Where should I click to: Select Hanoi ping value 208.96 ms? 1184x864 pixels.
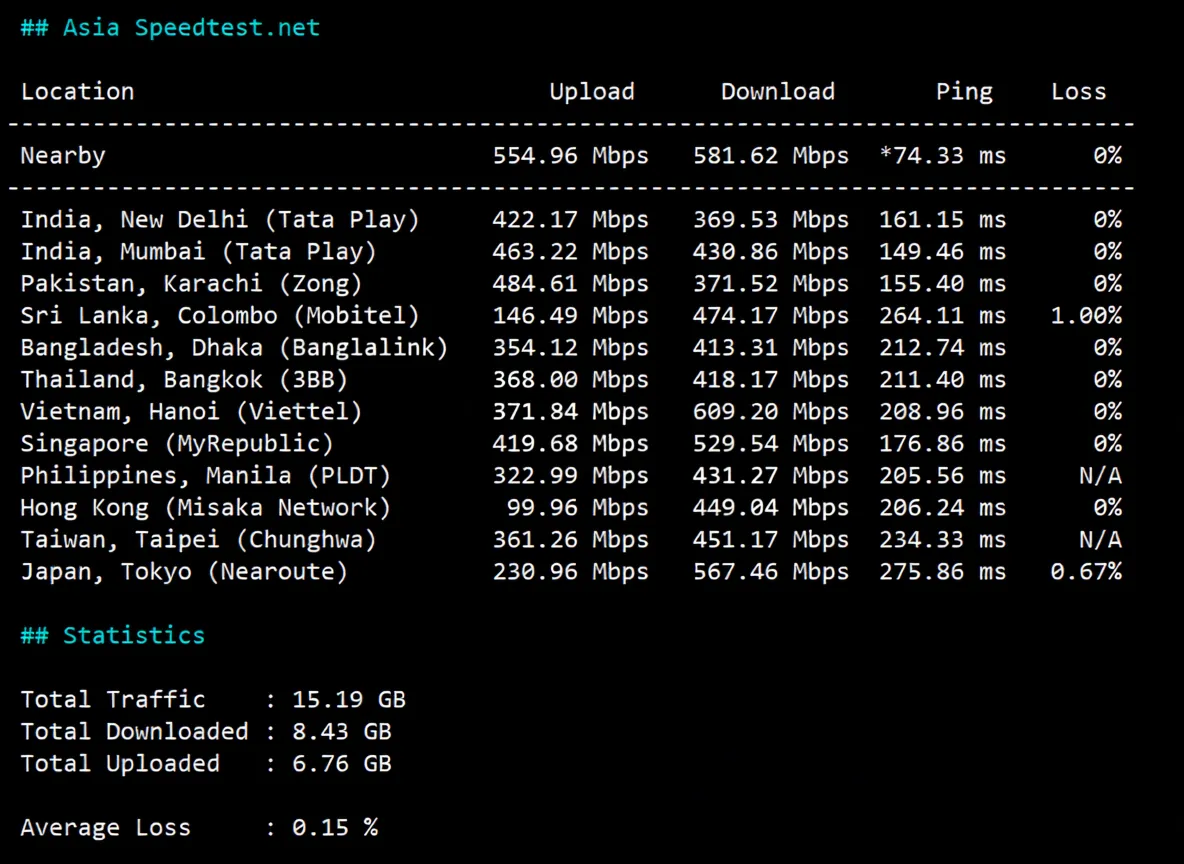click(942, 412)
